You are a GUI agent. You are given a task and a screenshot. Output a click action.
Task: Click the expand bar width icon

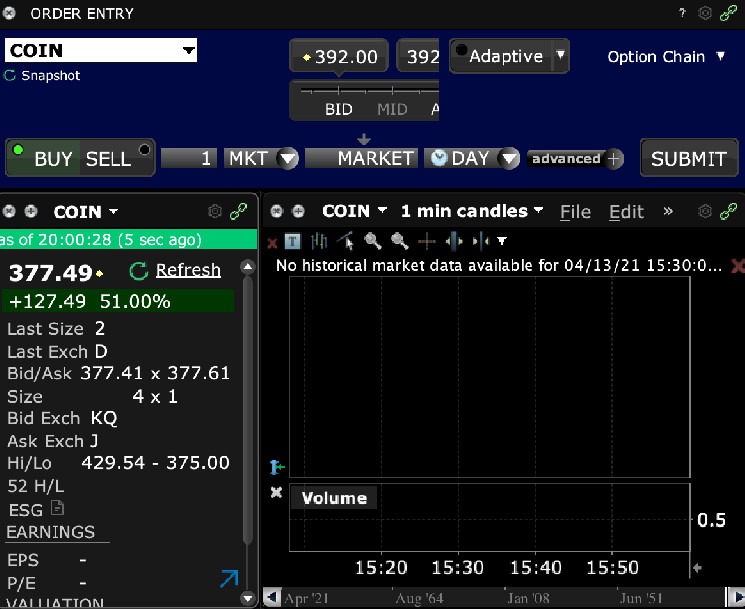click(454, 241)
